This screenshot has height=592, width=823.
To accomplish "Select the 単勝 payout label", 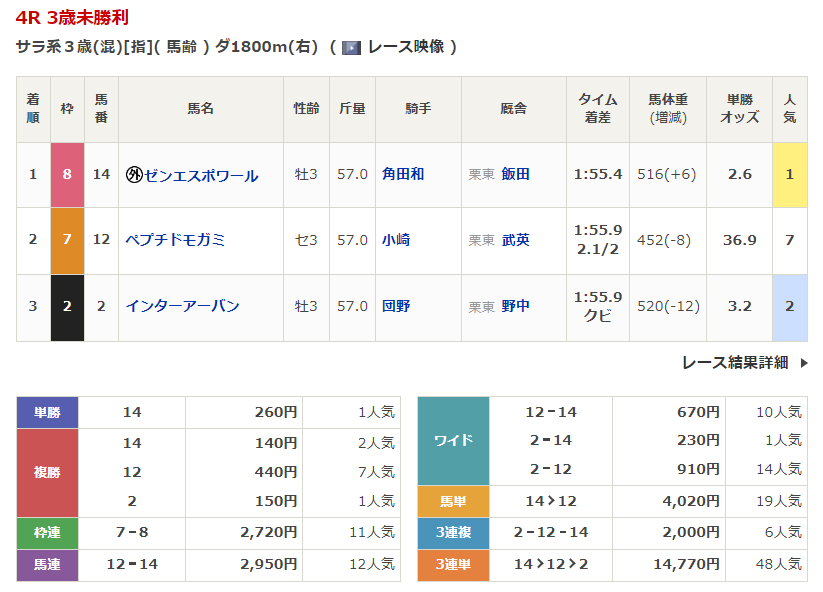I will (x=47, y=411).
